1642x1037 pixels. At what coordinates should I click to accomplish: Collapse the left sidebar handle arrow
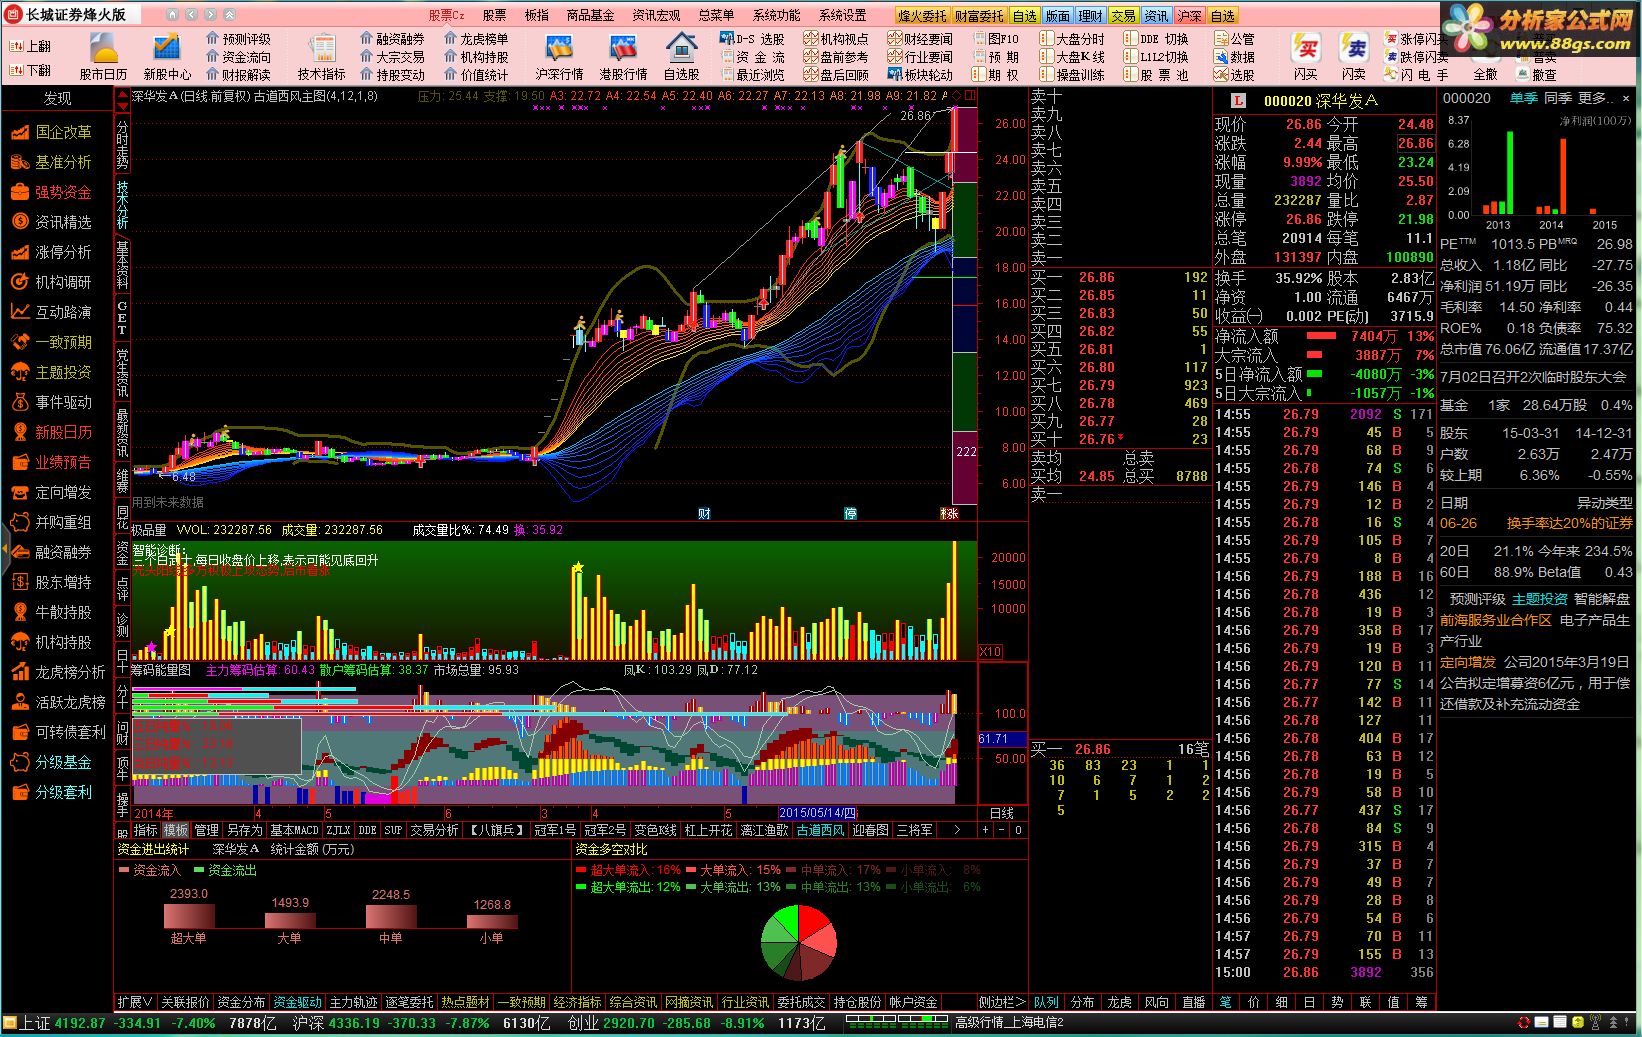(x=4, y=550)
